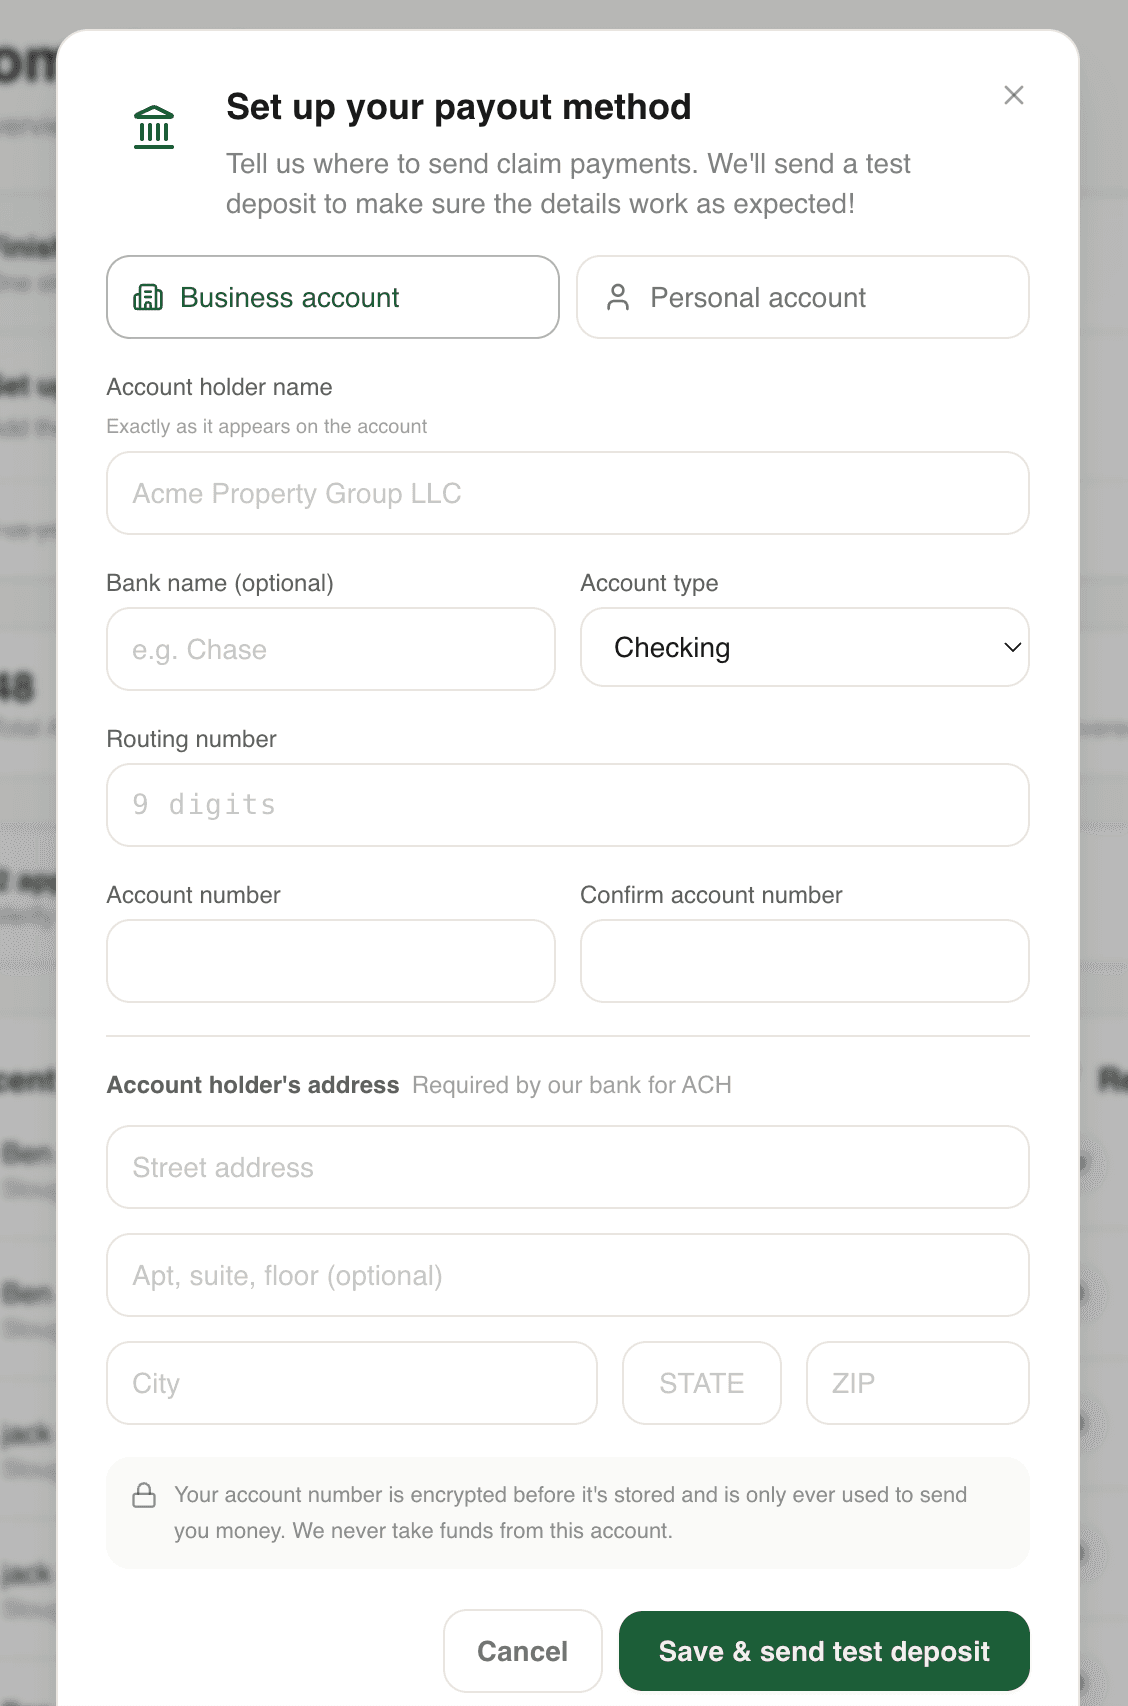The image size is (1128, 1706).
Task: Click the City input field
Action: click(352, 1383)
